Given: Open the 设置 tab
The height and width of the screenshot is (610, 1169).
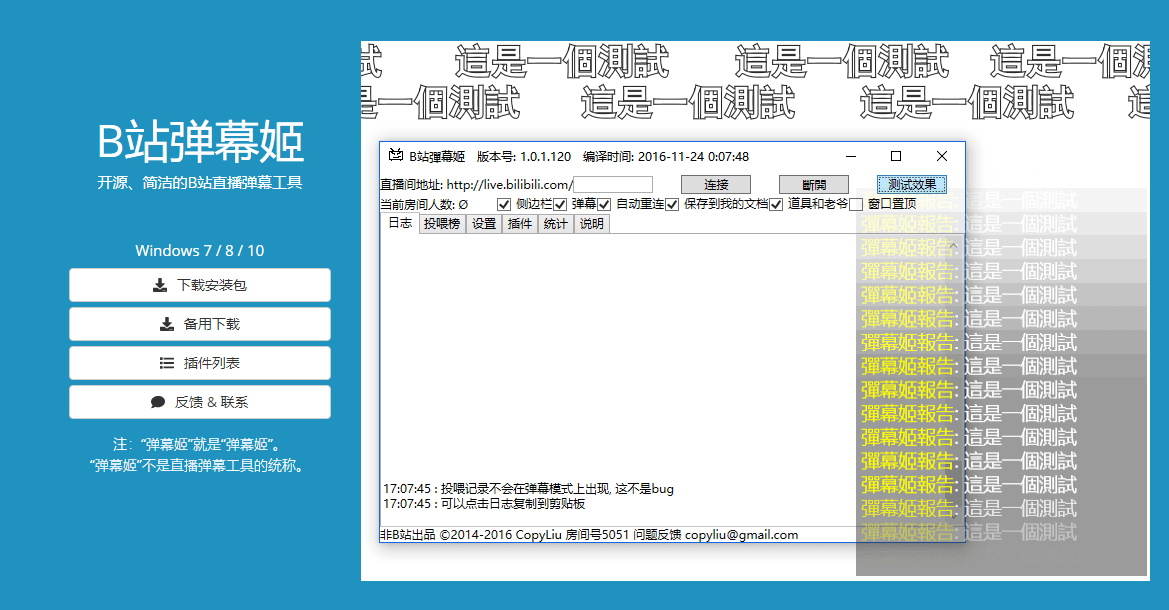Looking at the screenshot, I should (x=484, y=224).
